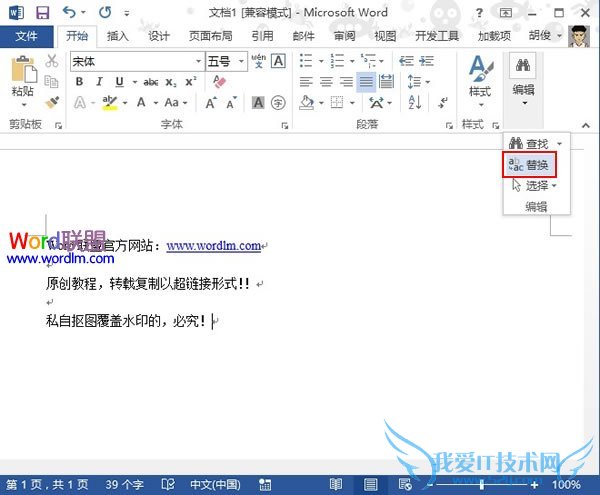Image resolution: width=600 pixels, height=495 pixels.
Task: Open Word Help question mark
Action: (479, 13)
